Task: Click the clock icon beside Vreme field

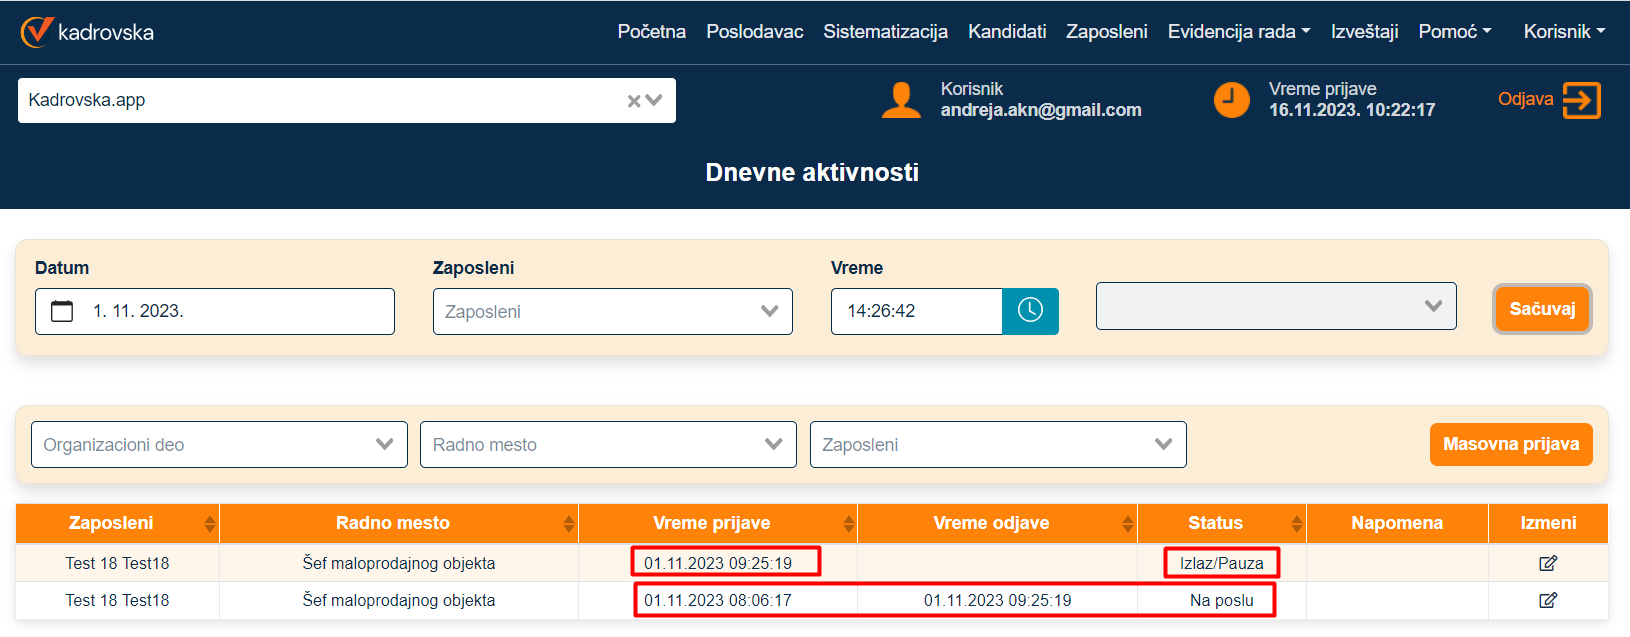Action: pos(1030,311)
